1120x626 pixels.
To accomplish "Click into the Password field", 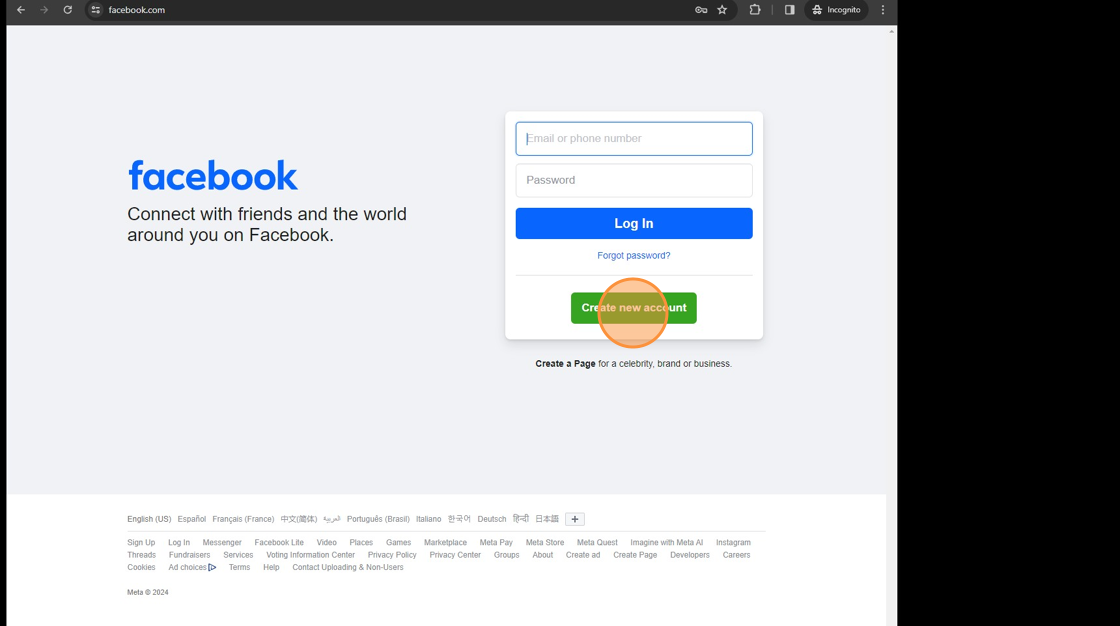I will pyautogui.click(x=634, y=180).
